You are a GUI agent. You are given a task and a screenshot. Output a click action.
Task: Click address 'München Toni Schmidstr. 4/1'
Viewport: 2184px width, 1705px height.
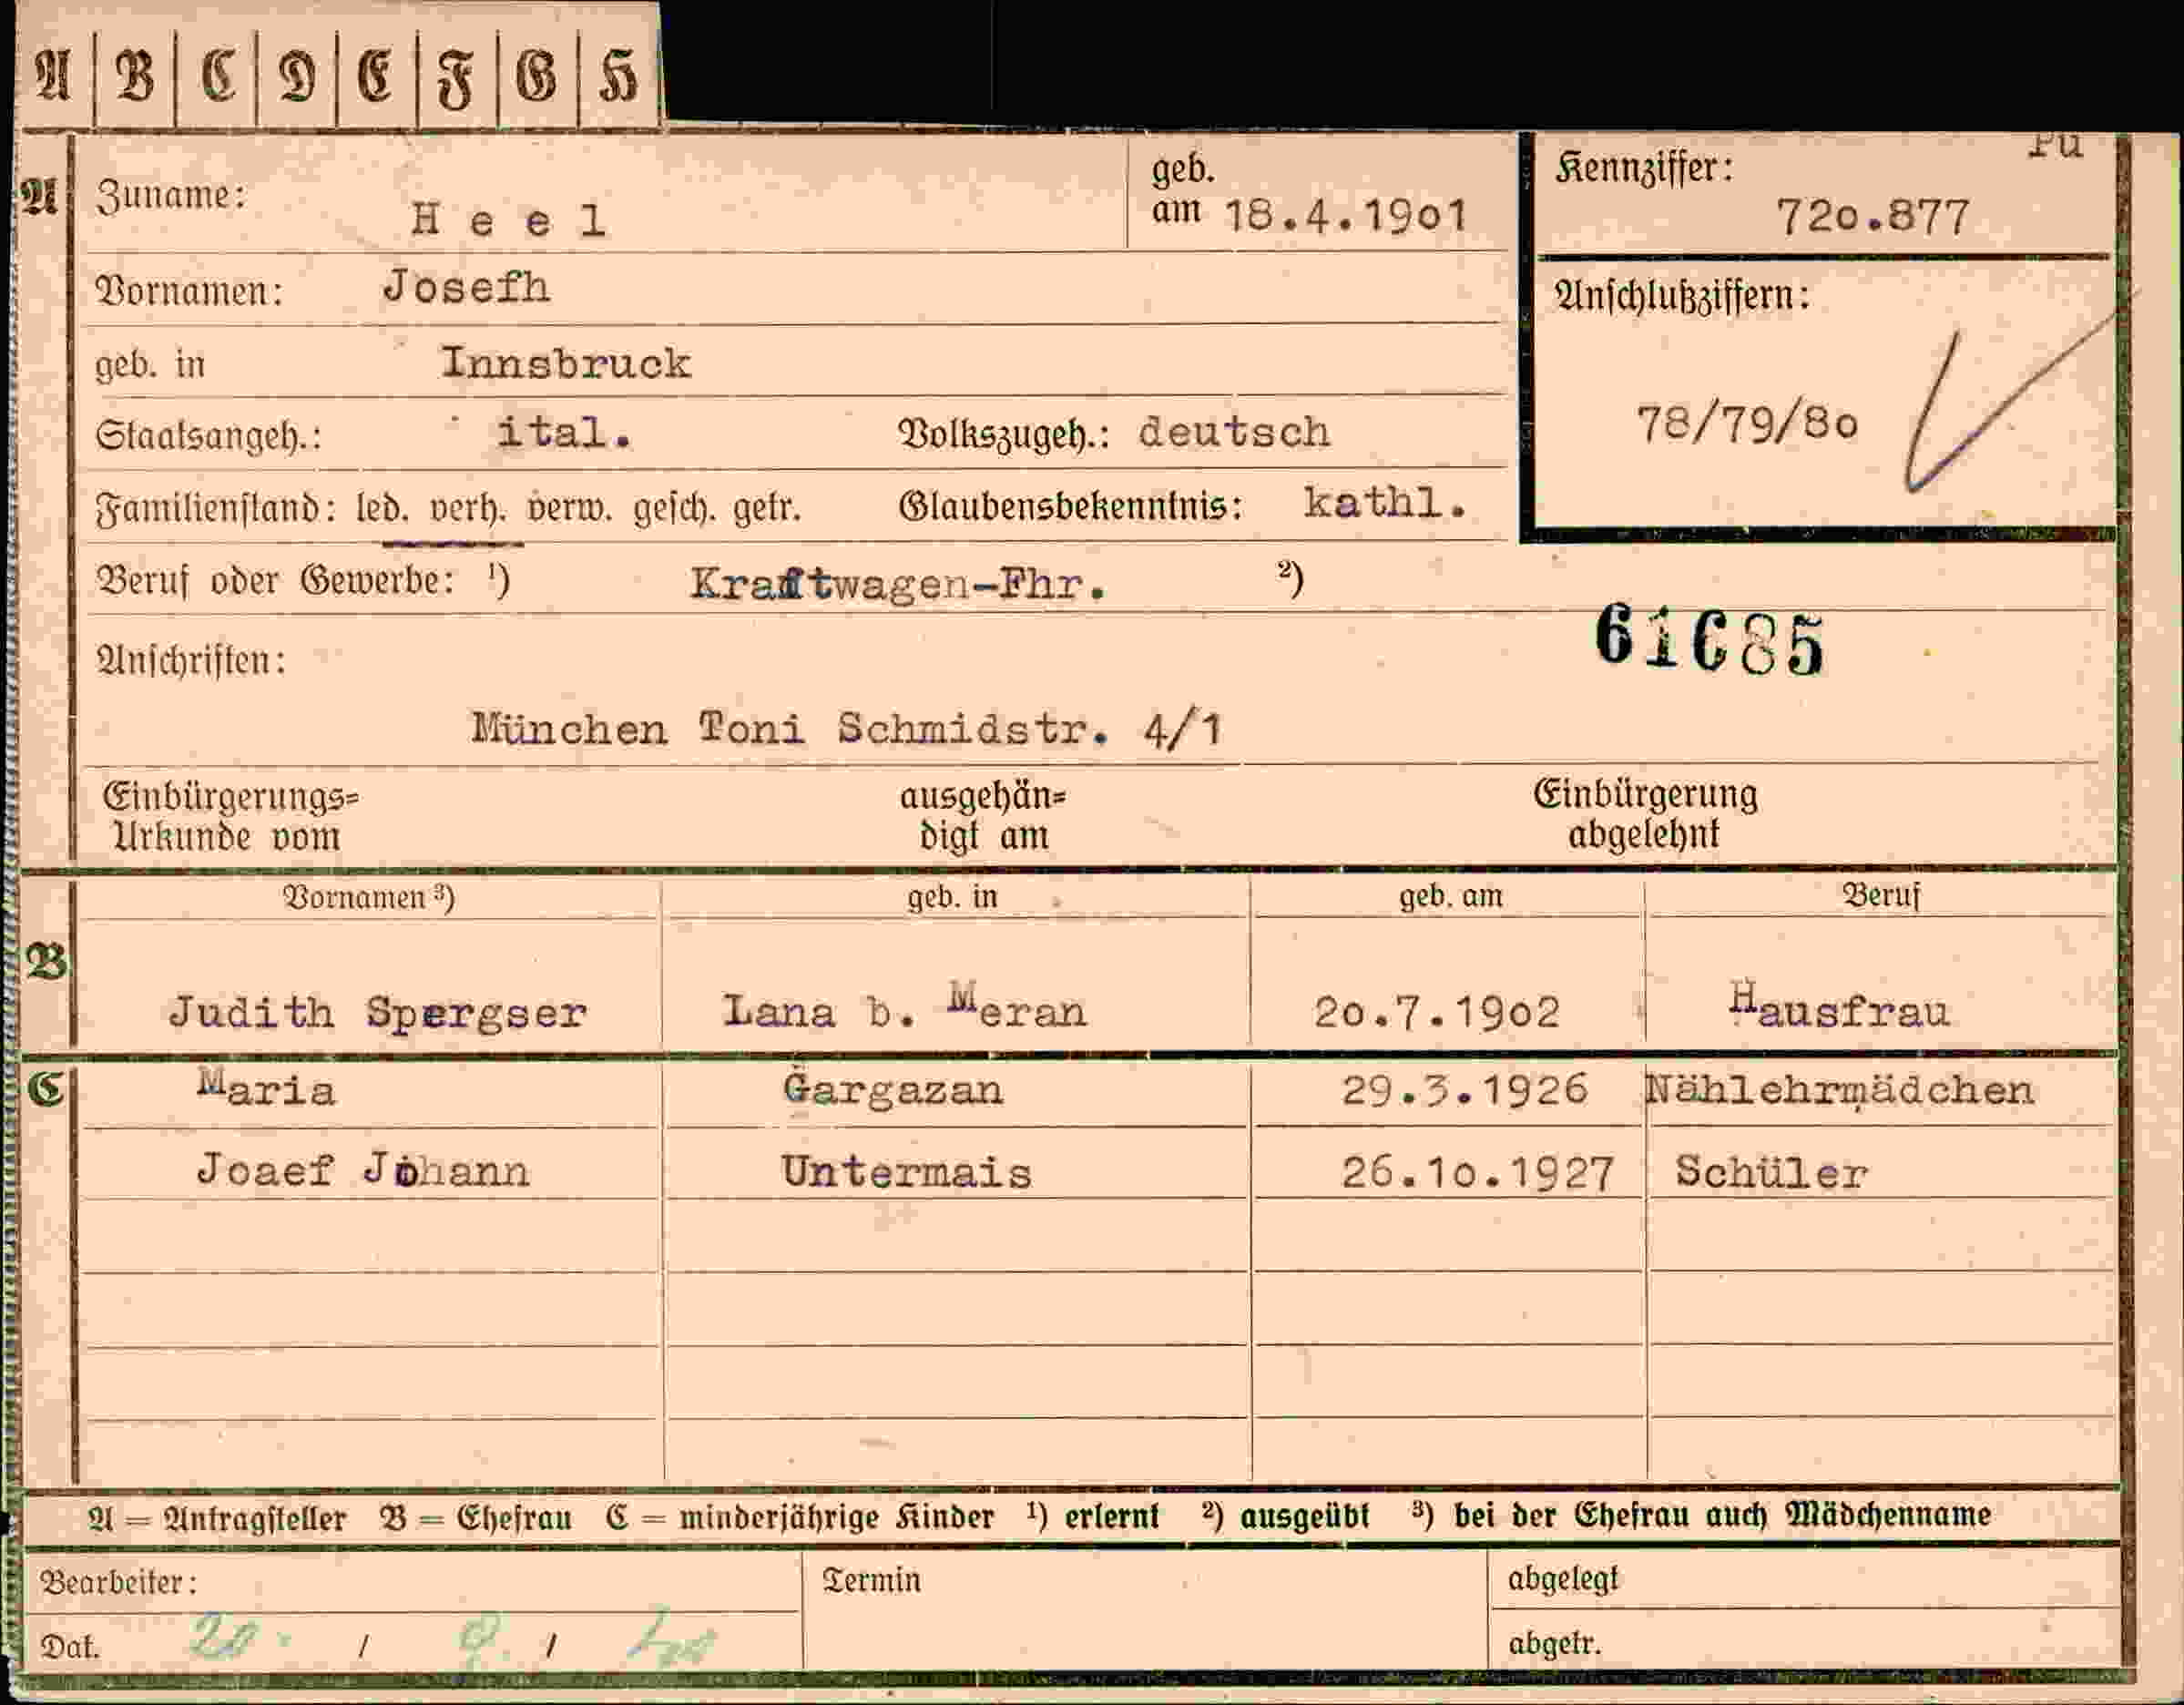[x=846, y=729]
